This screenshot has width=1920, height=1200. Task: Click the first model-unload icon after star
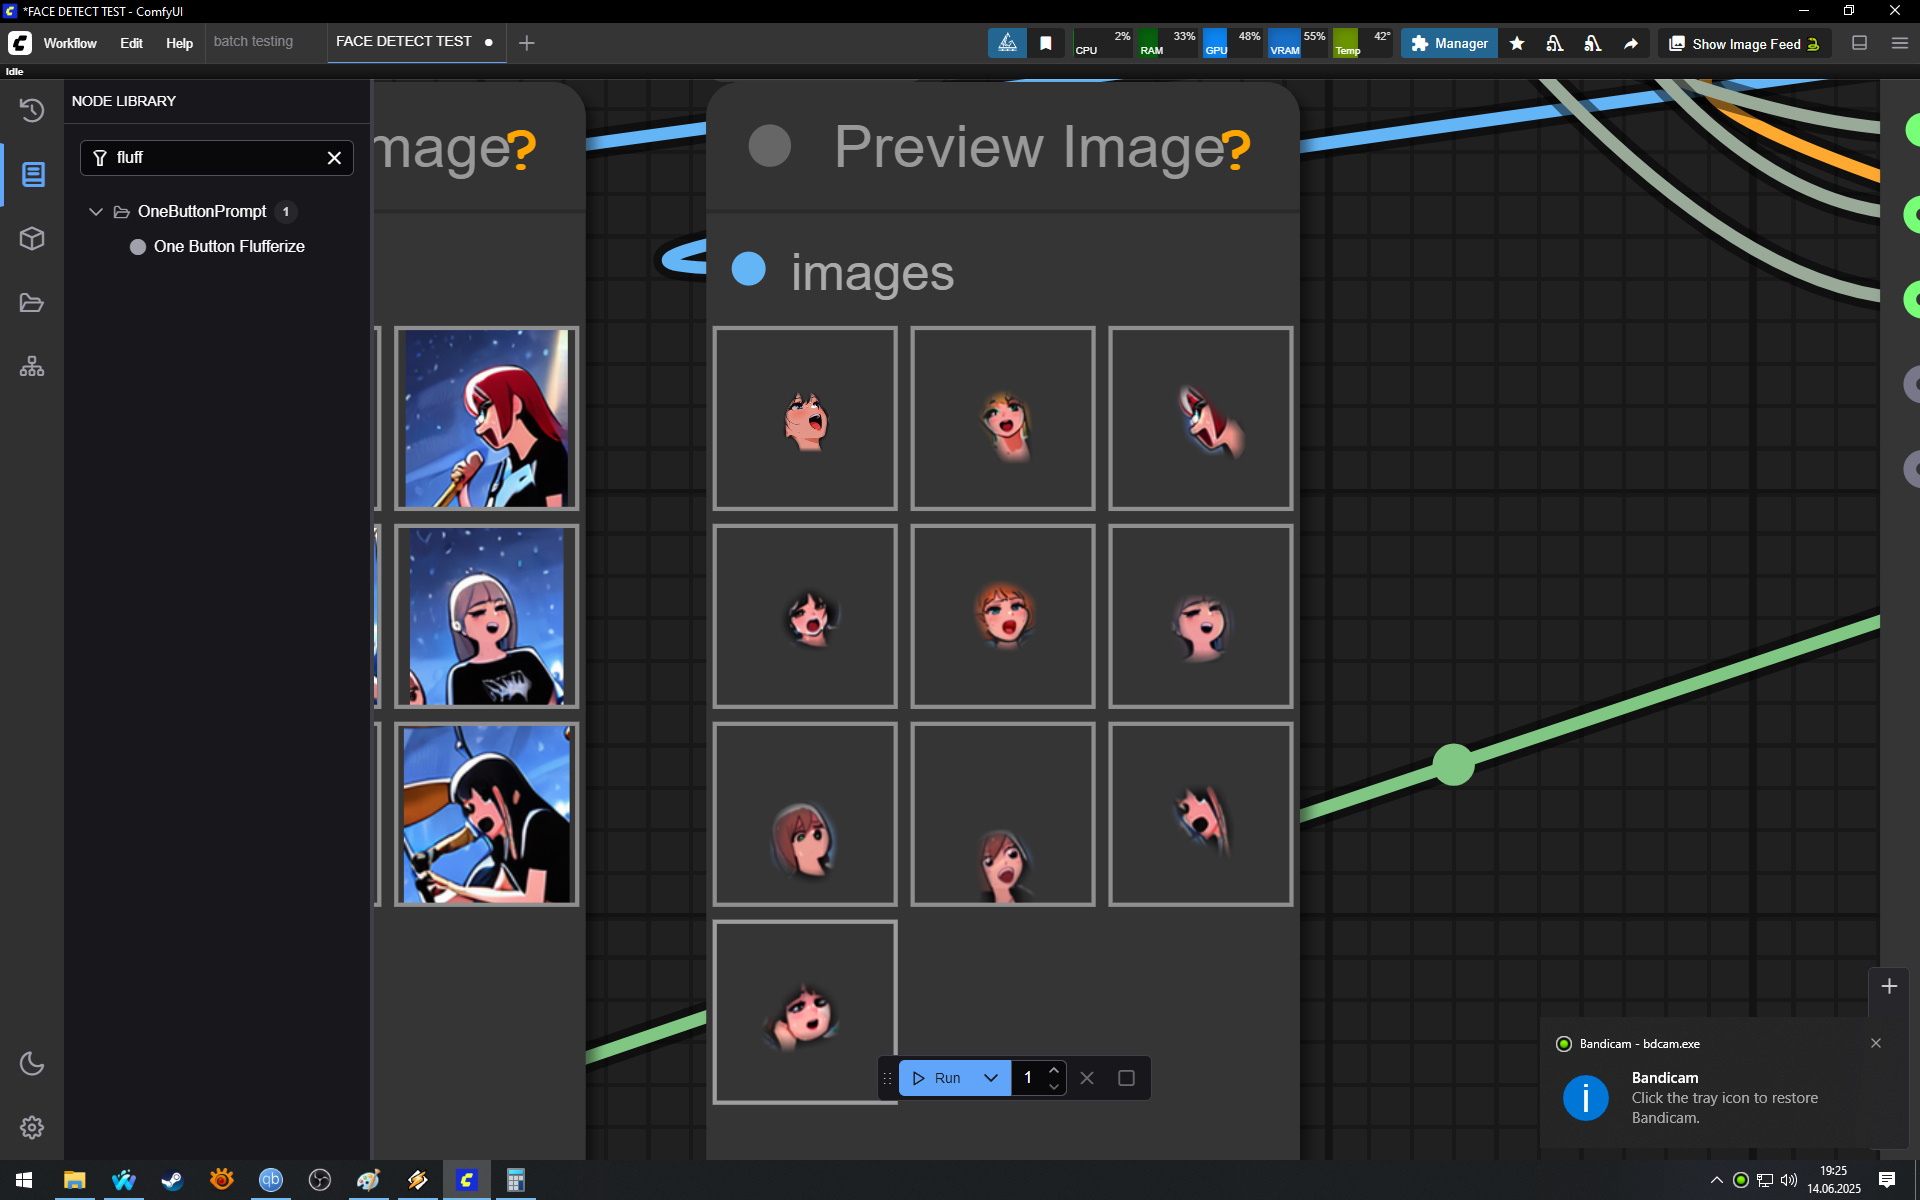click(x=1555, y=43)
